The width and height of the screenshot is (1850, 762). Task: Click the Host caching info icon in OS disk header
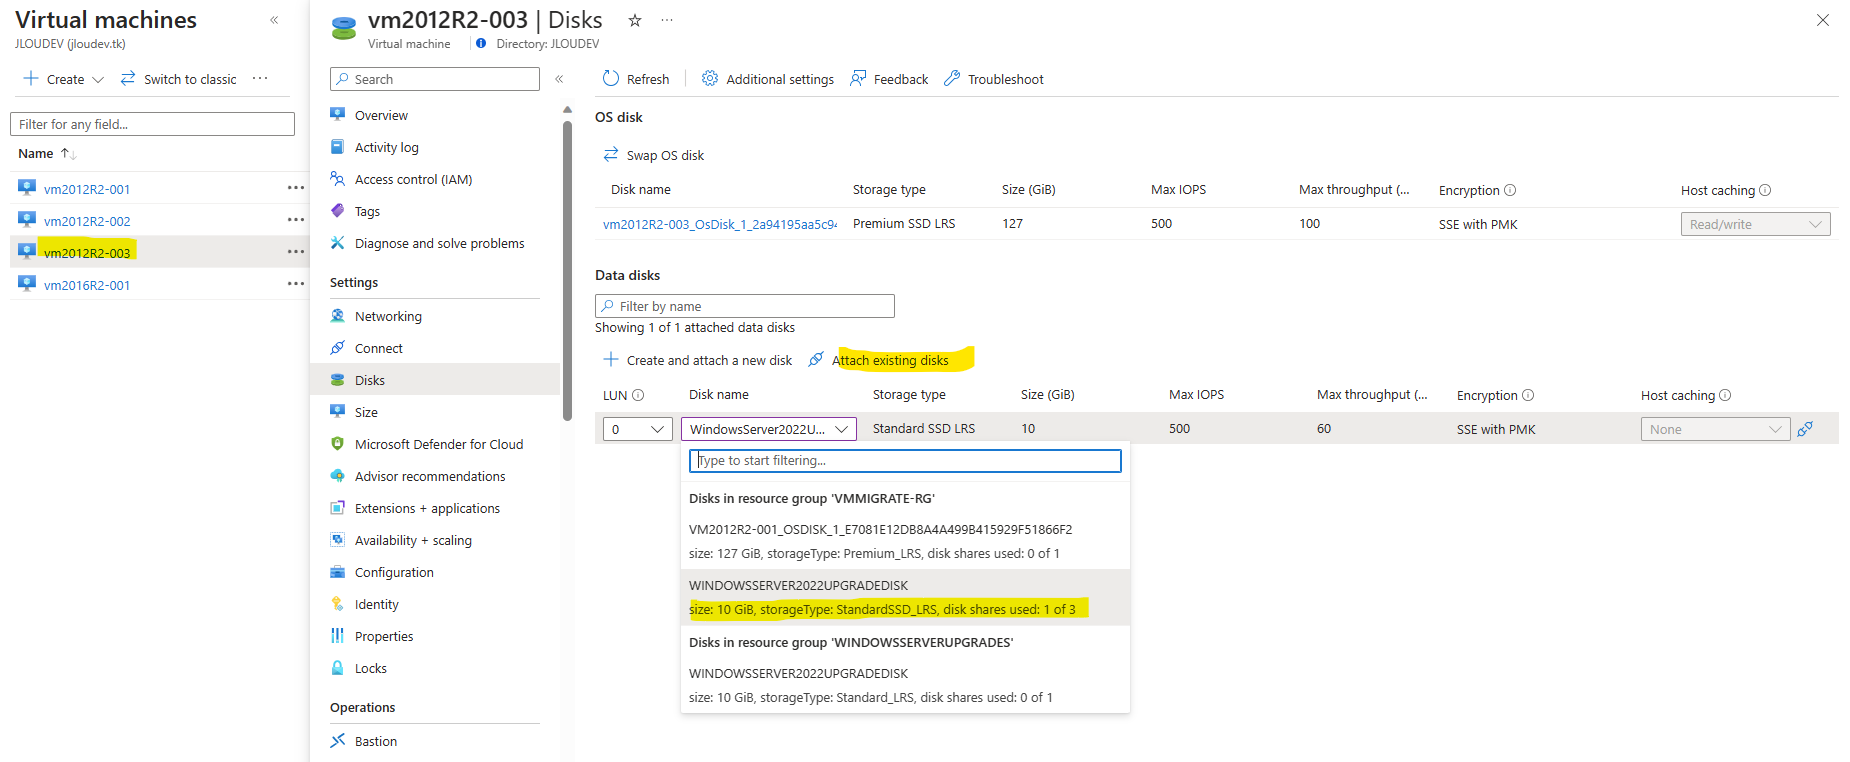point(1765,190)
